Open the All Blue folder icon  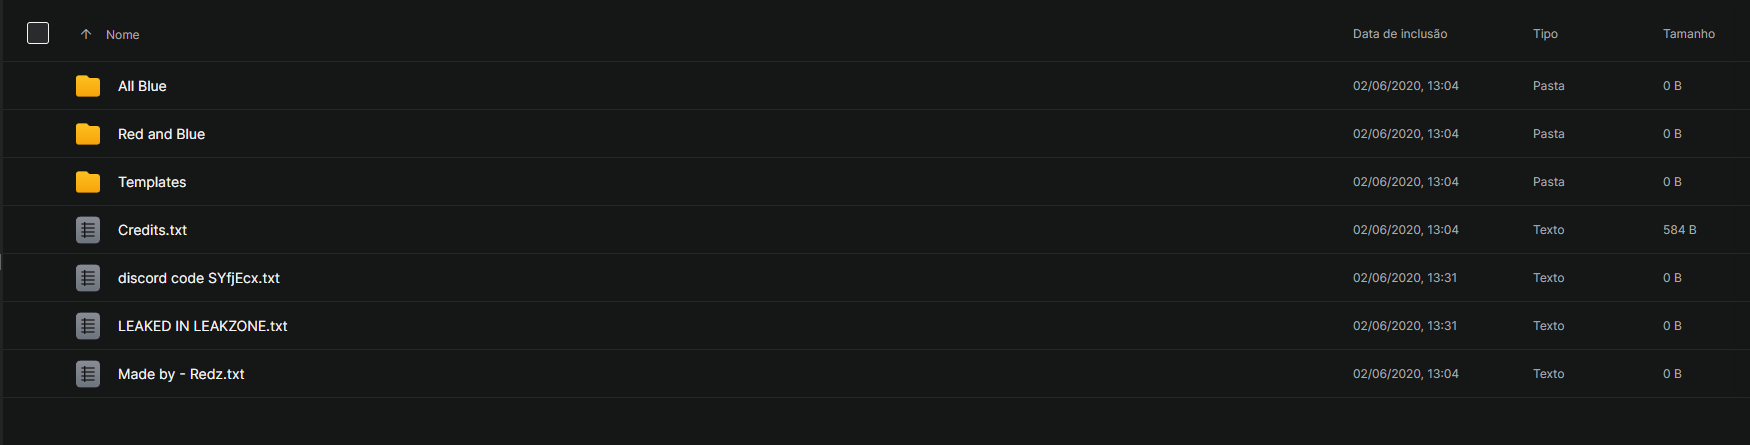coord(88,86)
